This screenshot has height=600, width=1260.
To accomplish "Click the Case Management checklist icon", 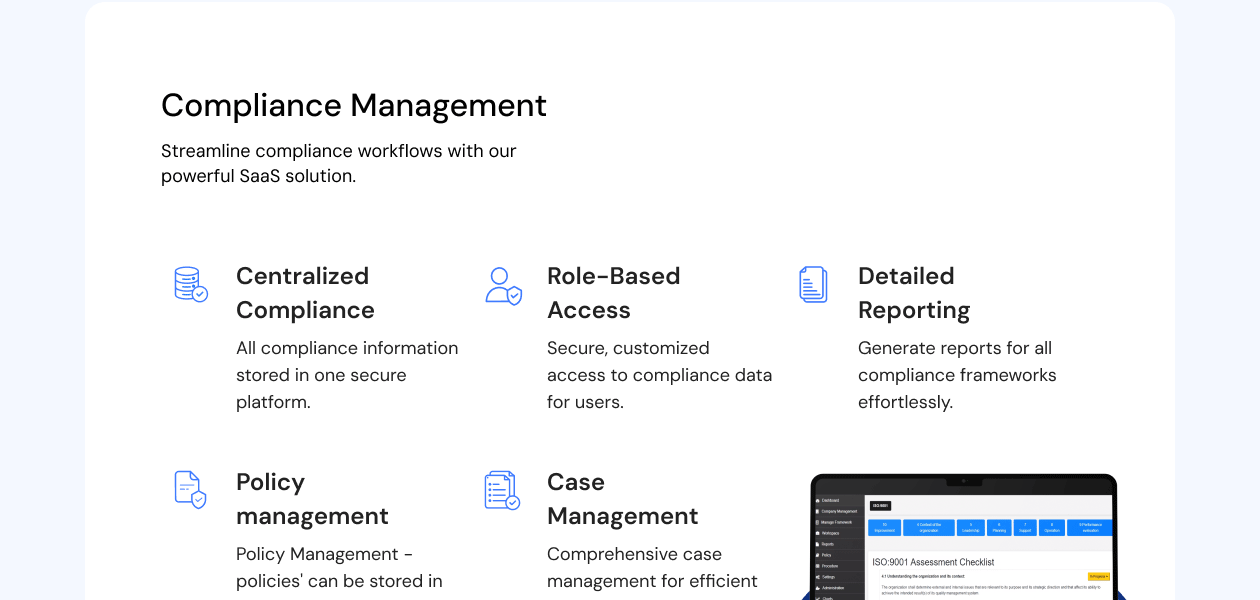I will [x=502, y=490].
